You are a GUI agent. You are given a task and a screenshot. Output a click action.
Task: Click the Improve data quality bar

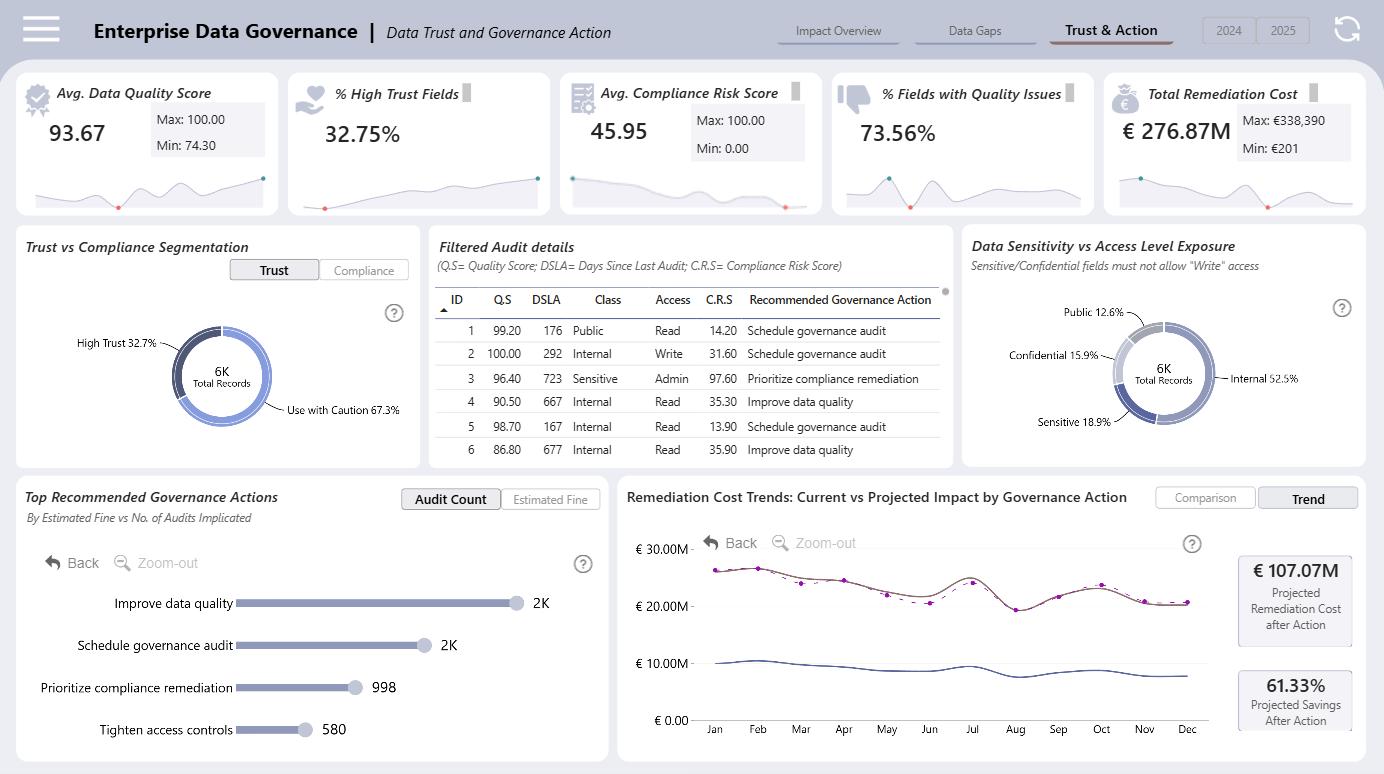click(x=375, y=603)
